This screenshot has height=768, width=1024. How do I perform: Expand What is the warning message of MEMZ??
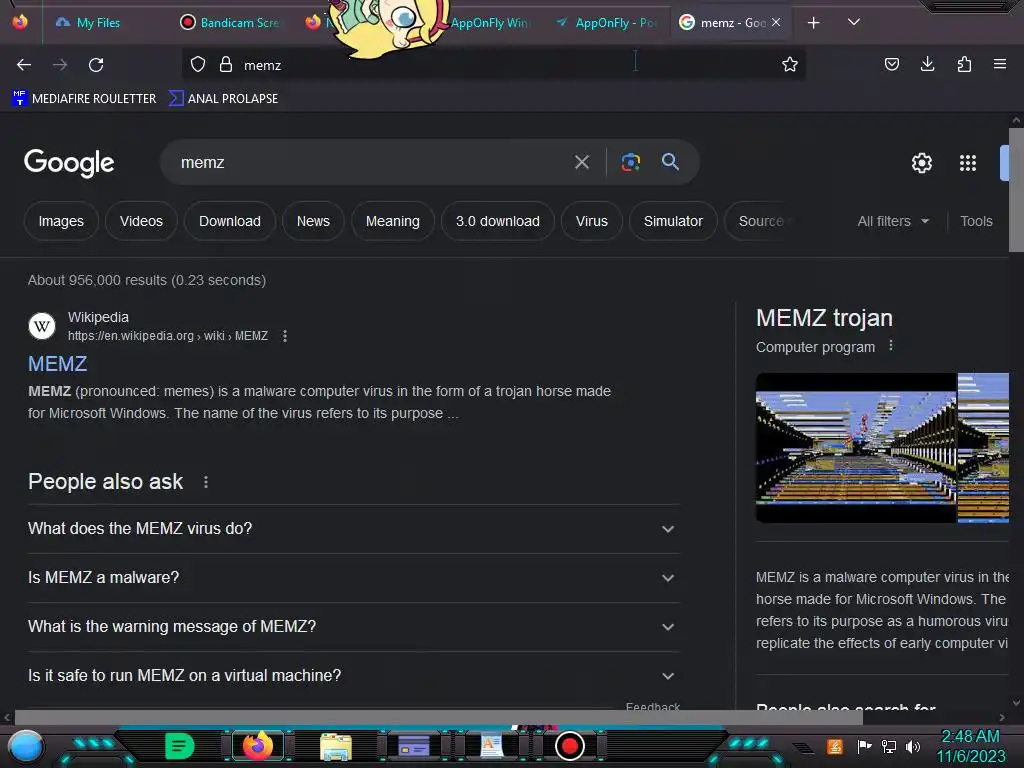353,627
